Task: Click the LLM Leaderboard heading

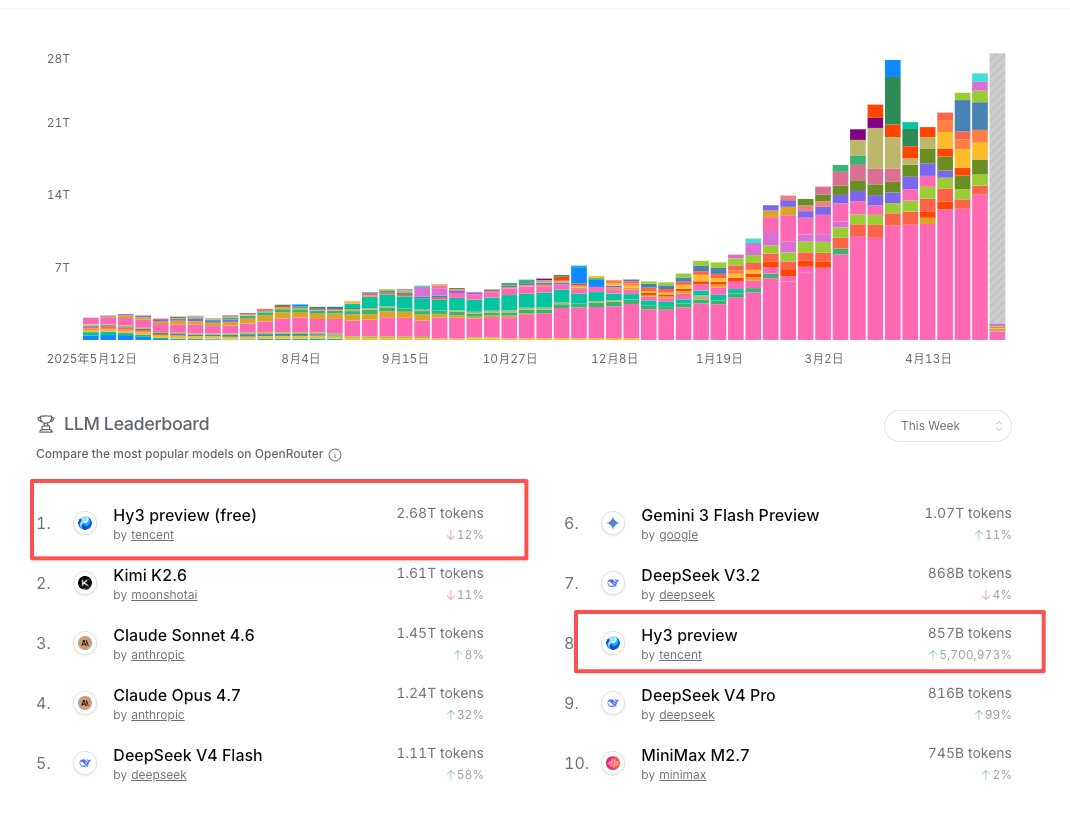Action: click(136, 424)
